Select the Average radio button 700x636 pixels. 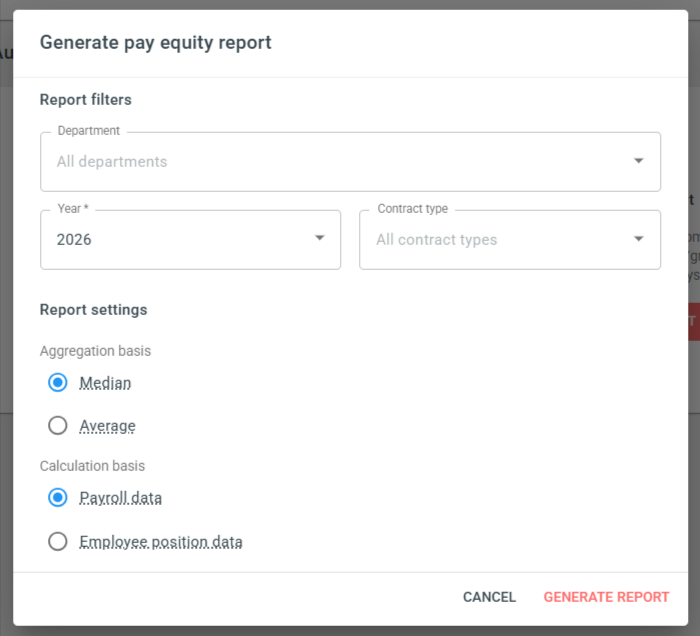click(58, 425)
